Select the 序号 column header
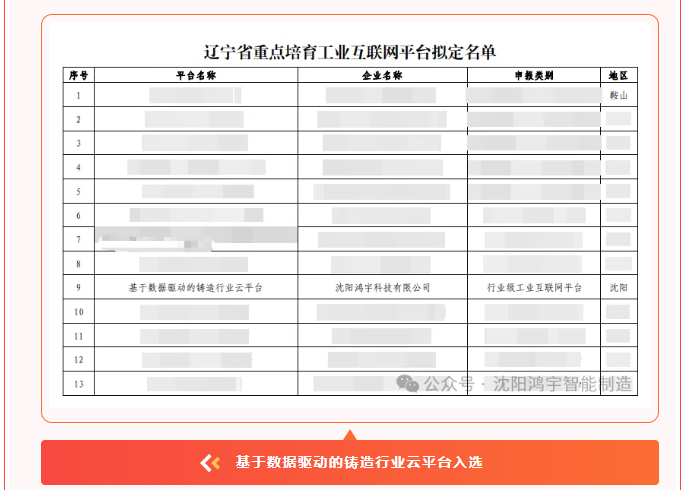This screenshot has width=686, height=490. click(x=78, y=75)
